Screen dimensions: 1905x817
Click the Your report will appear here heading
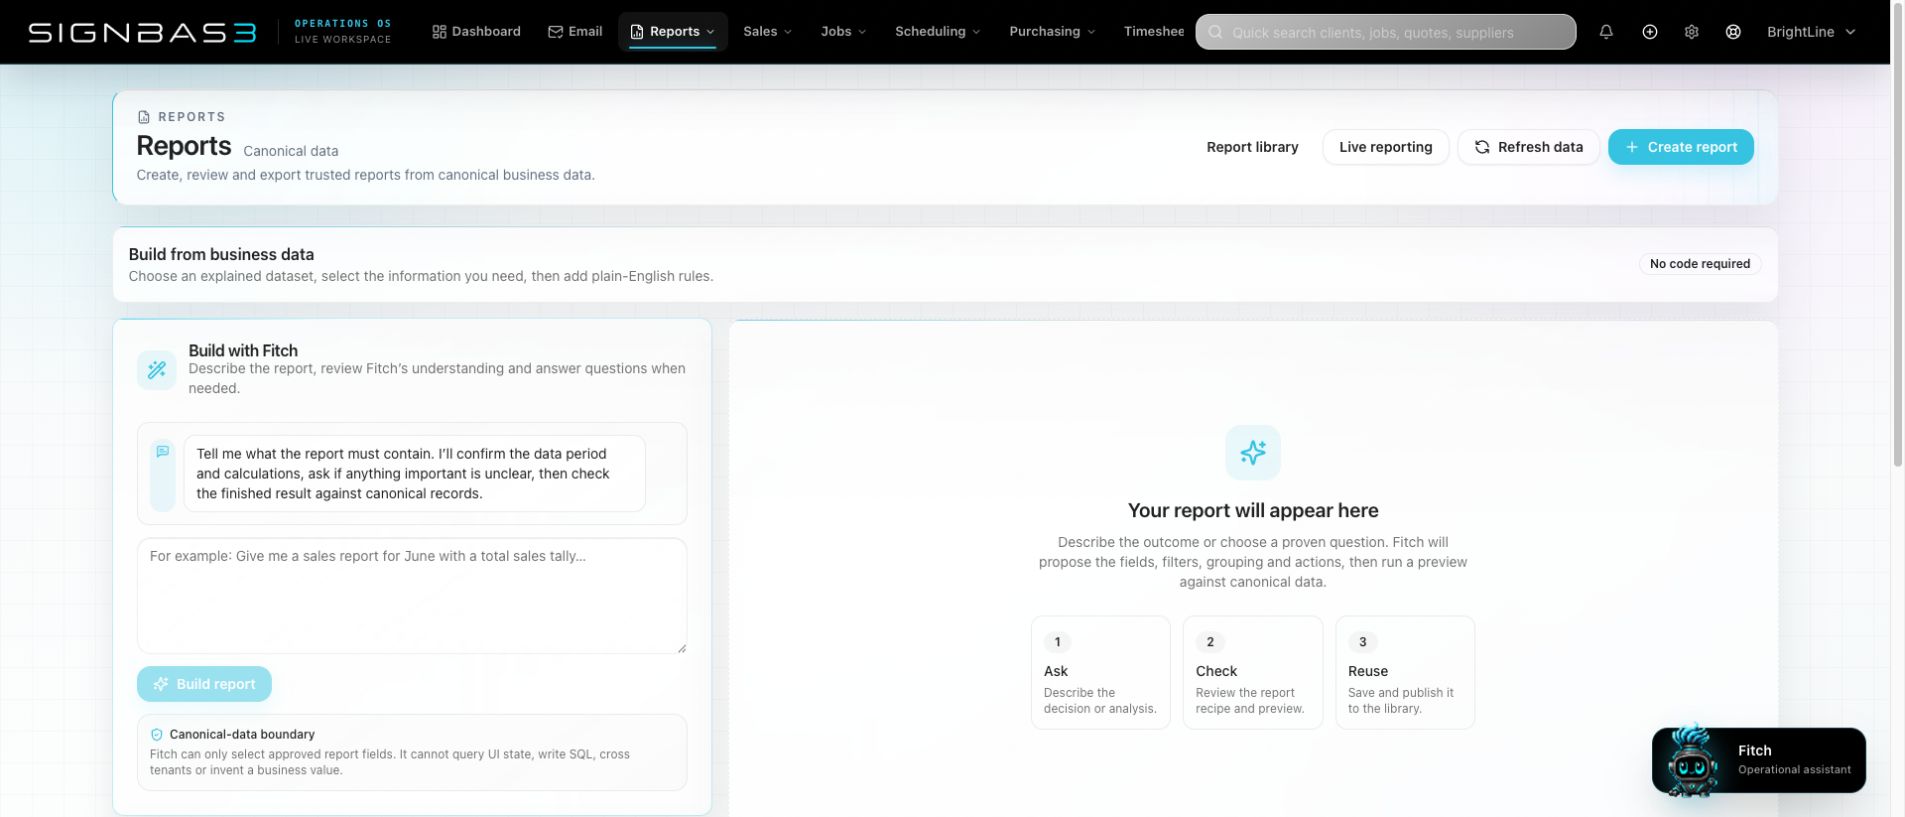[x=1253, y=510]
